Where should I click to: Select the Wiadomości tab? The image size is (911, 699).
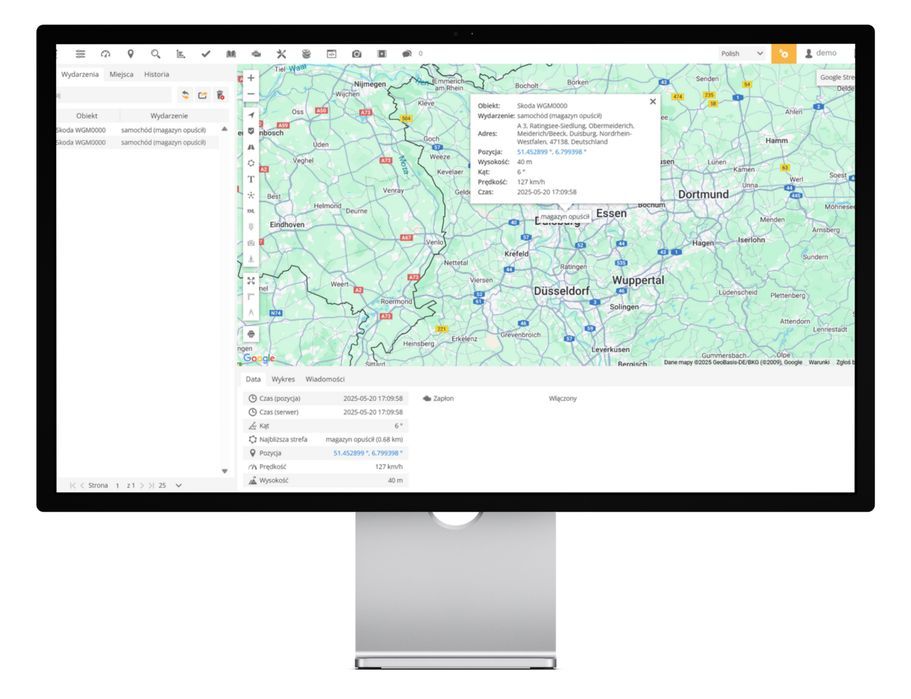click(325, 379)
